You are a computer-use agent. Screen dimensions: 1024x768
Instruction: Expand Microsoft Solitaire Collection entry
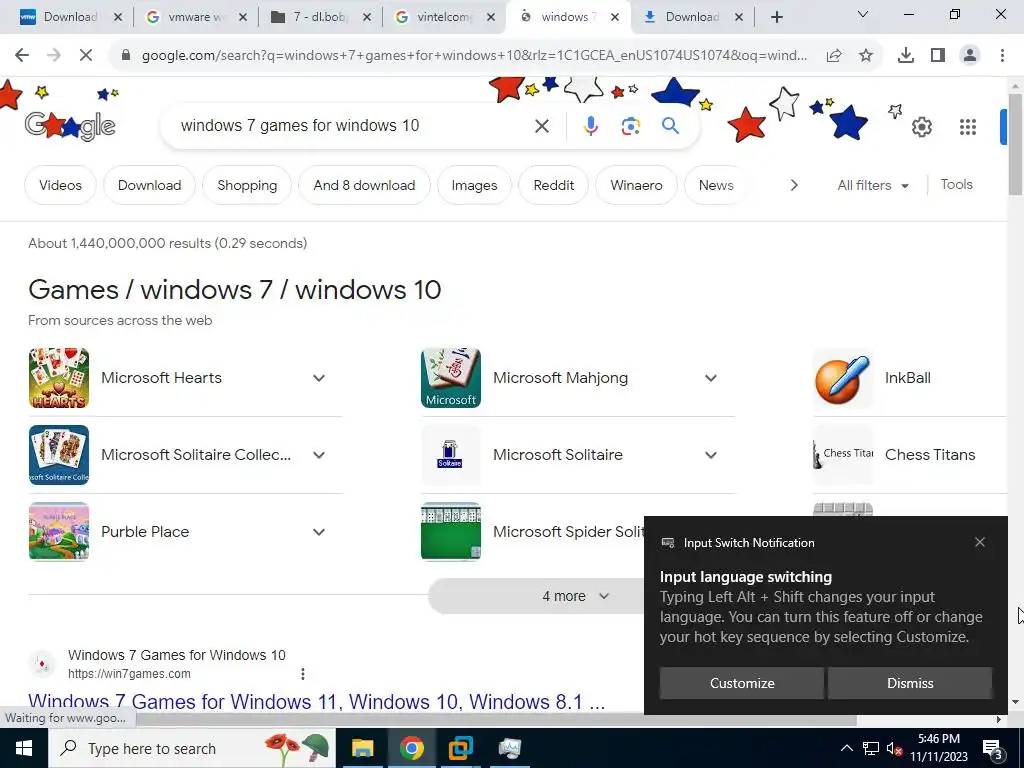(x=319, y=455)
